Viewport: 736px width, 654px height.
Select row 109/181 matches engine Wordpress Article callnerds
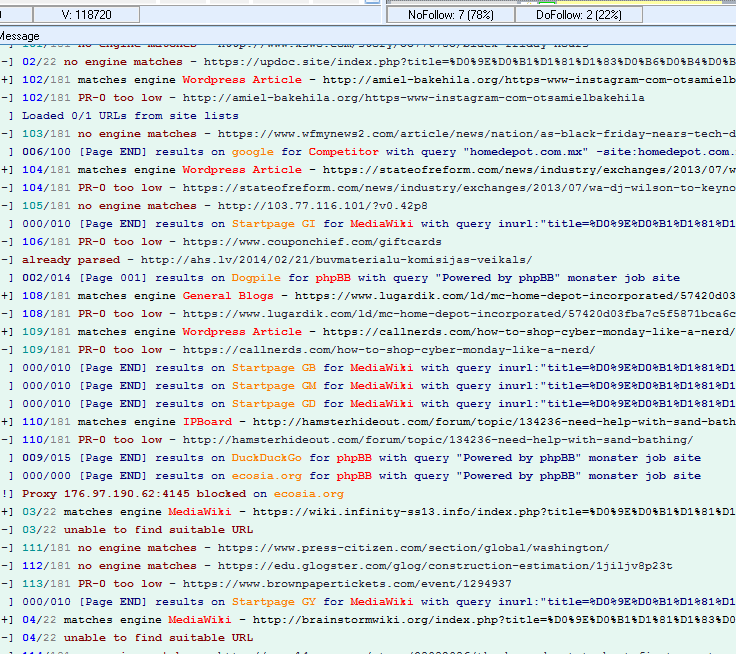pos(368,331)
